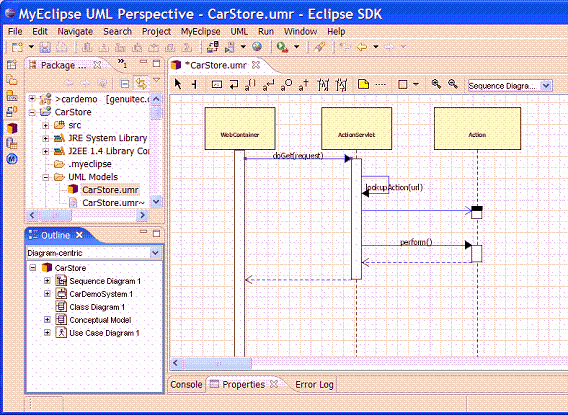Open Package Explorer view menu triangle
Image resolution: width=568 pixels, height=415 pixels.
(156, 80)
